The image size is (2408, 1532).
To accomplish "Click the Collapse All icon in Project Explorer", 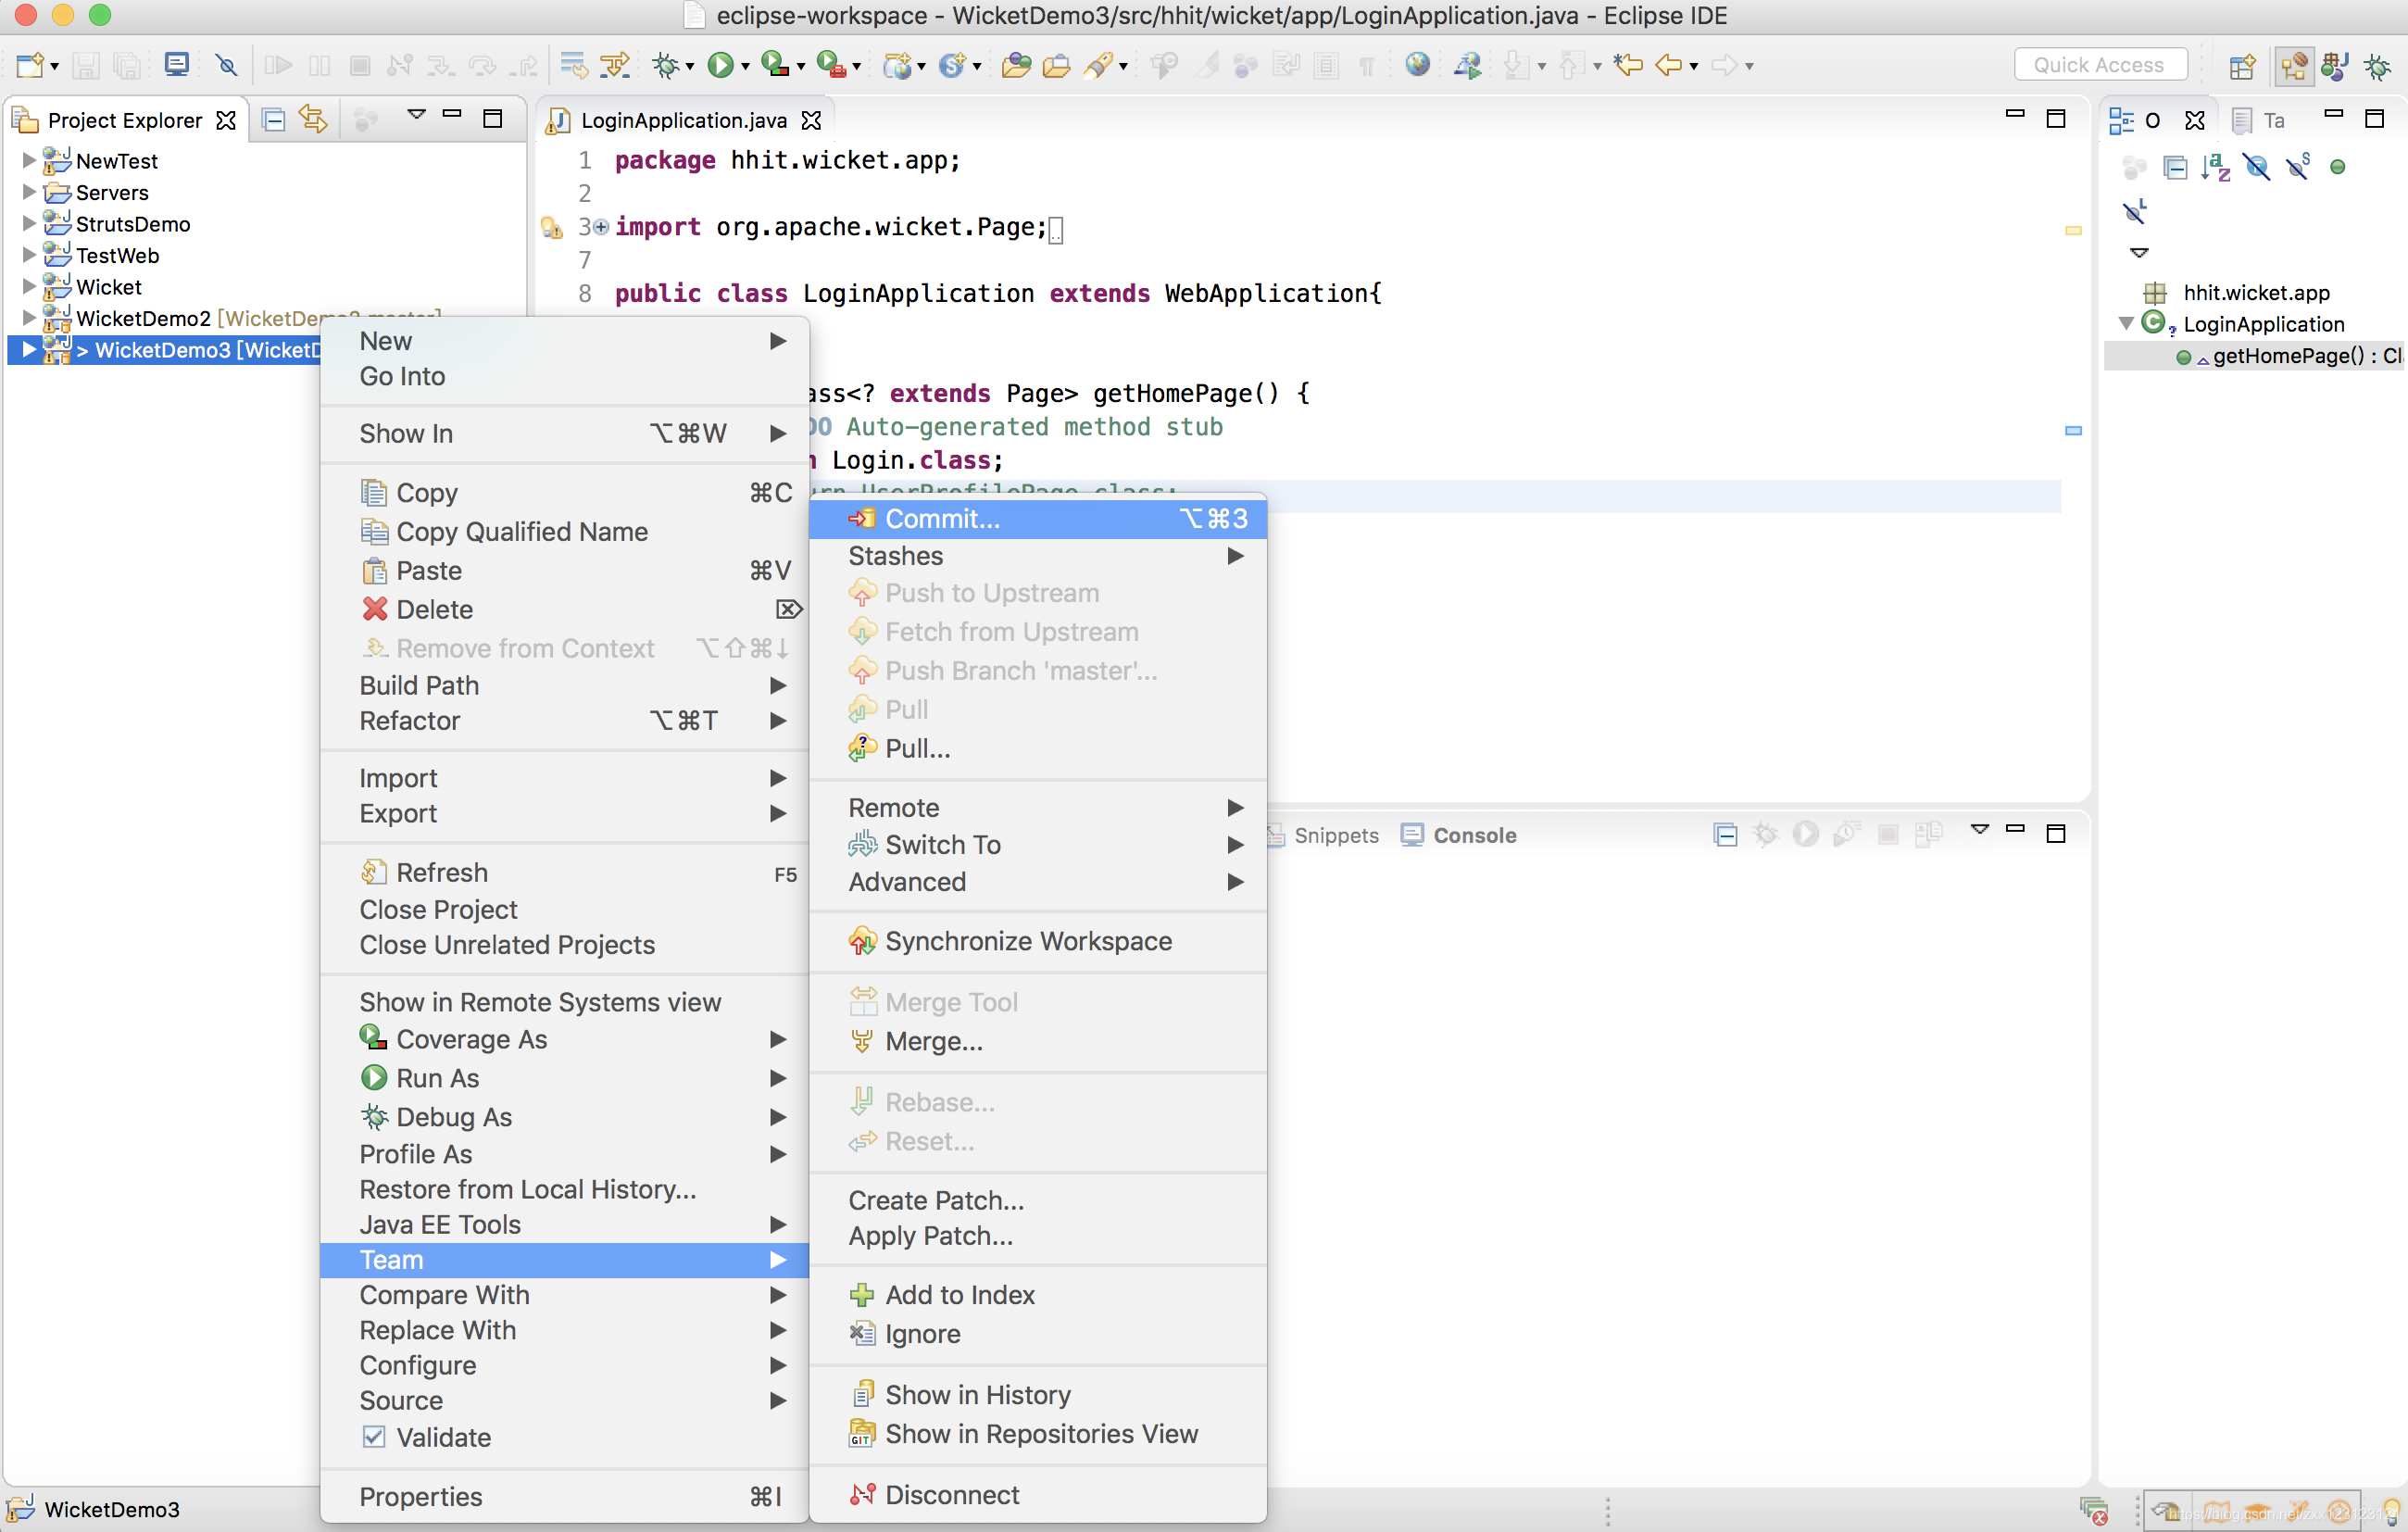I will [x=273, y=120].
